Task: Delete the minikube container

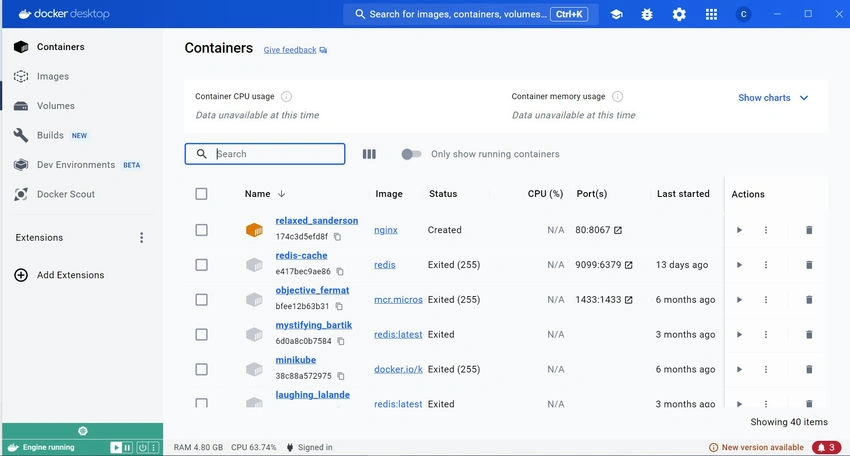Action: (x=809, y=369)
